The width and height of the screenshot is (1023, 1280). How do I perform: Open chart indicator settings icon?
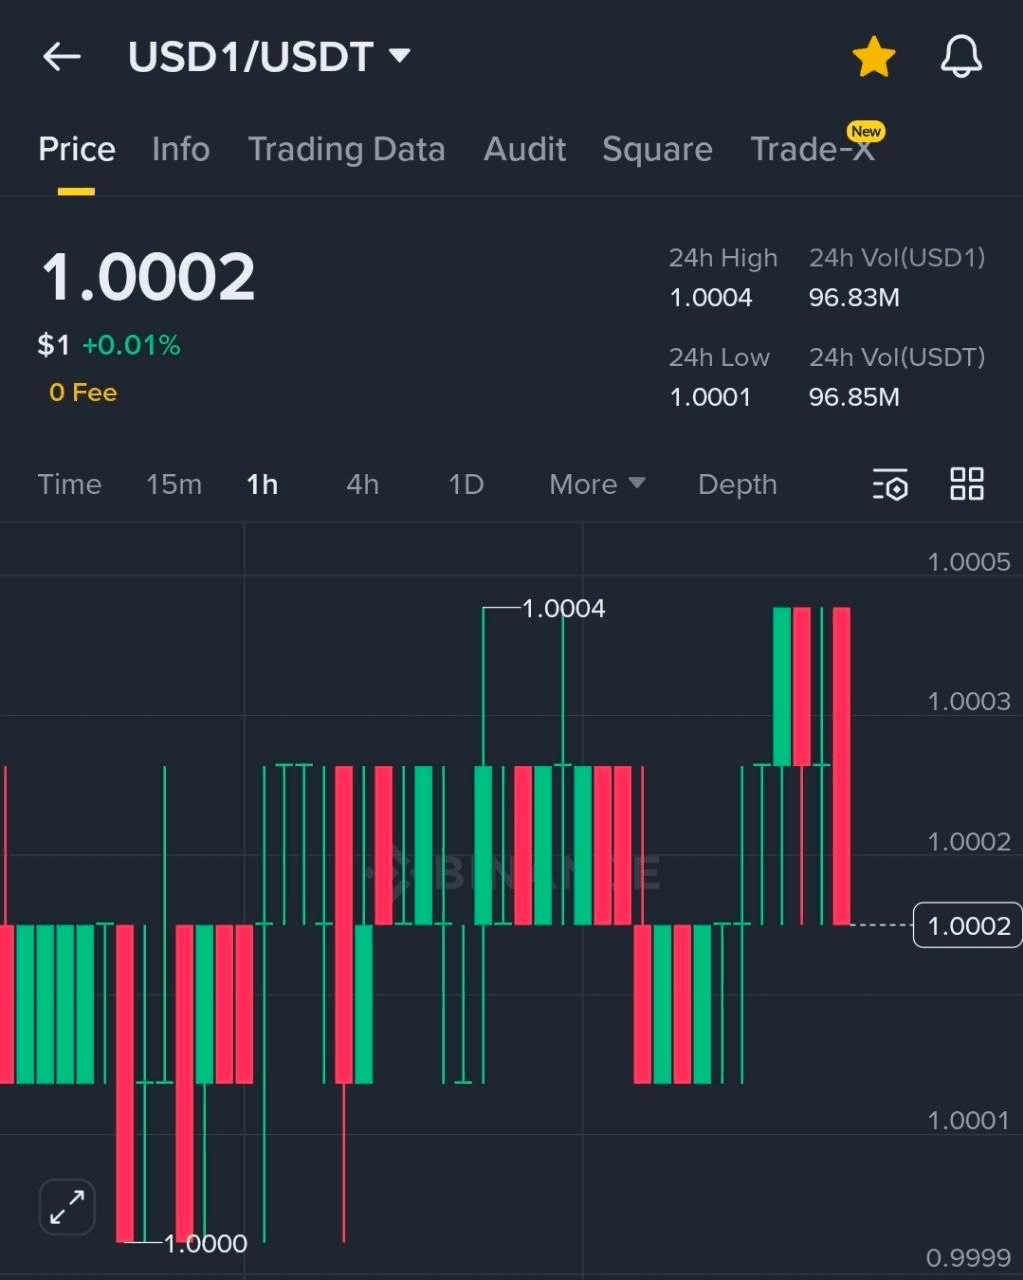pyautogui.click(x=889, y=484)
